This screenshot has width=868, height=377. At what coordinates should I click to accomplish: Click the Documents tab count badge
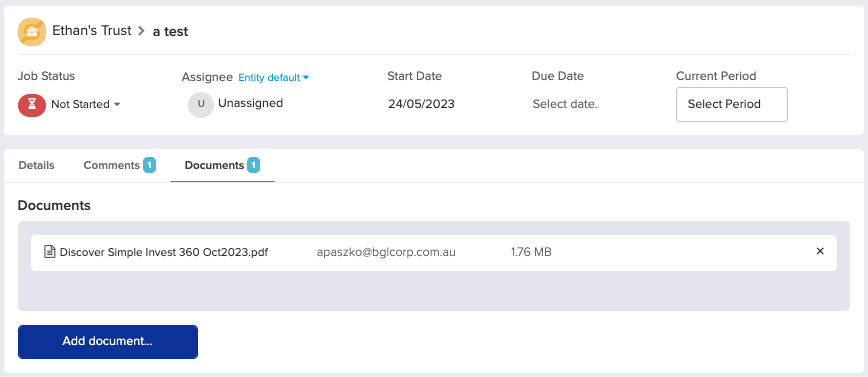tap(254, 165)
